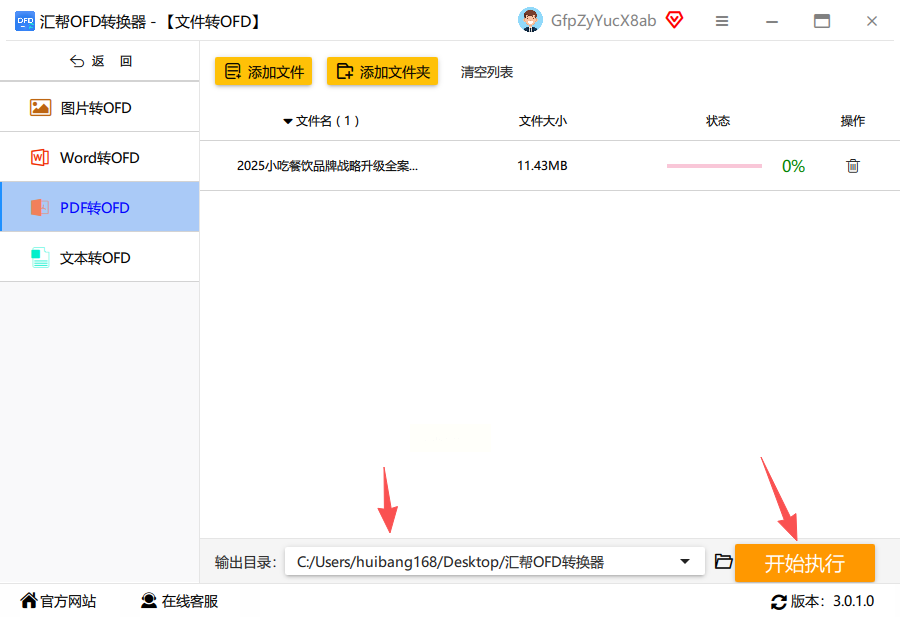This screenshot has width=900, height=617.
Task: Open the 在线客服 link
Action: click(x=190, y=601)
